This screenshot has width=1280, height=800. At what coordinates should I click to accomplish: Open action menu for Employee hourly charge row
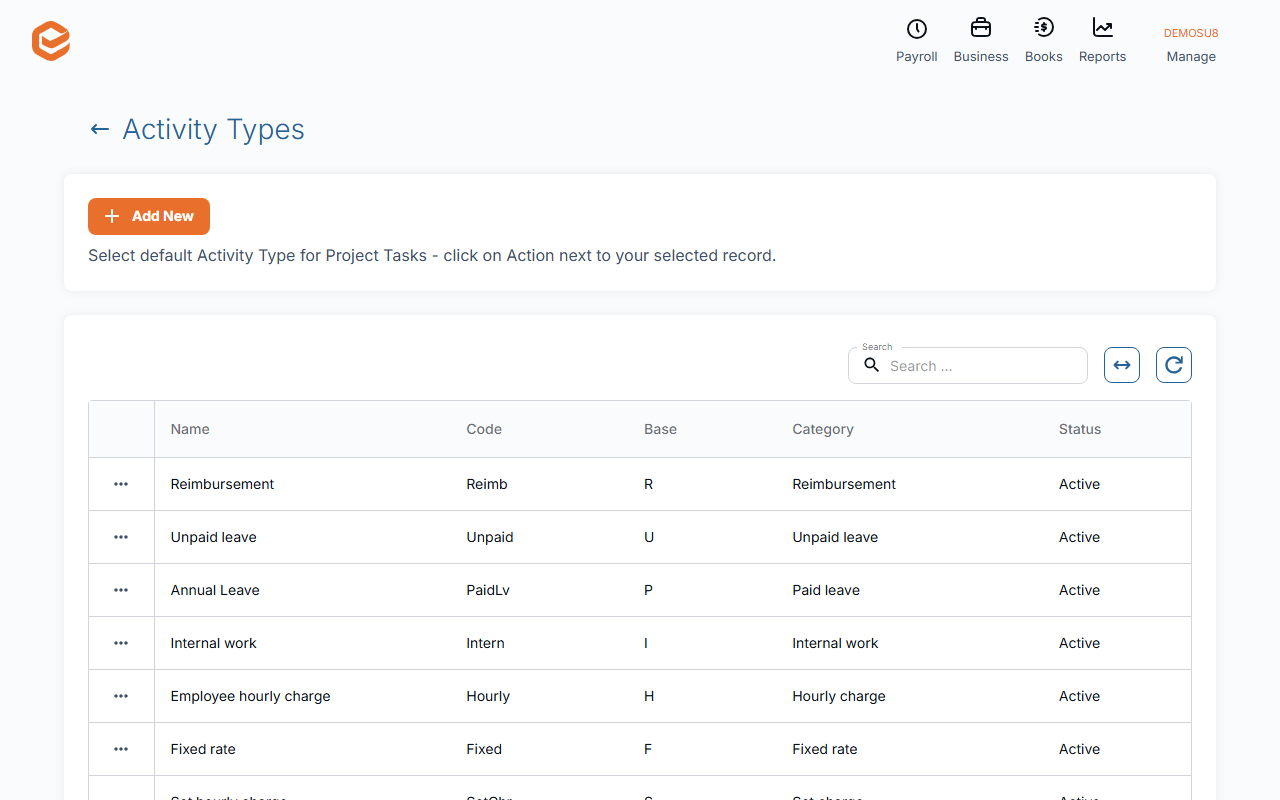tap(121, 696)
